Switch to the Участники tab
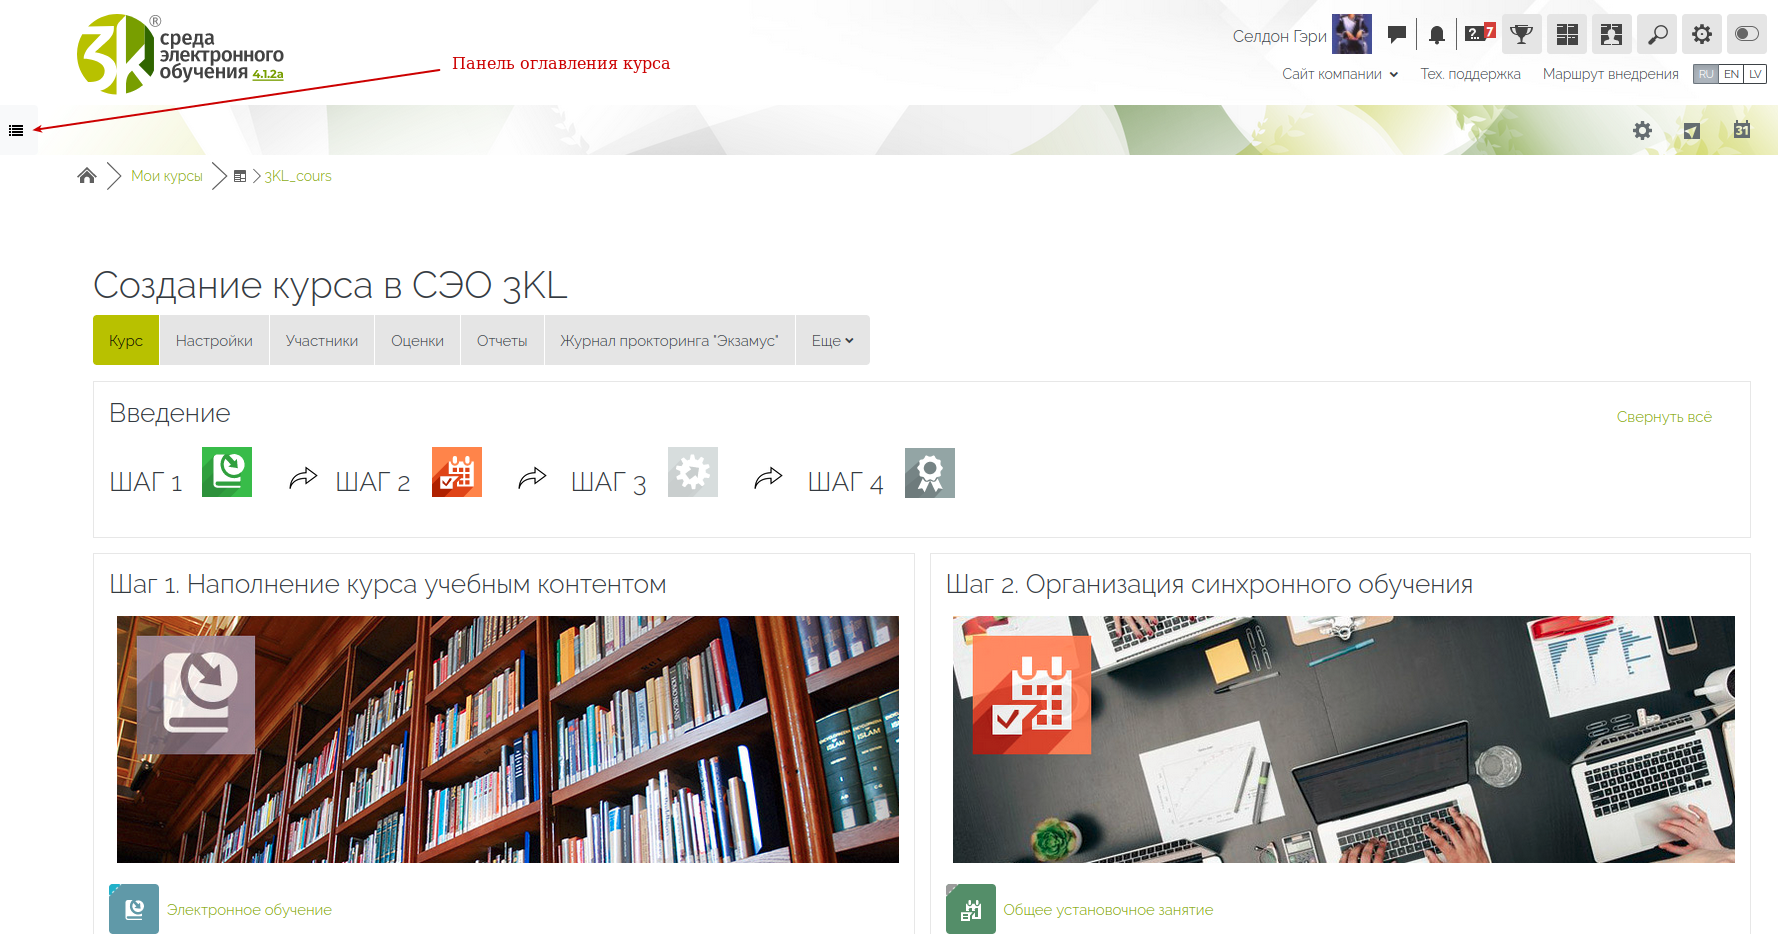Image resolution: width=1778 pixels, height=934 pixels. 321,341
